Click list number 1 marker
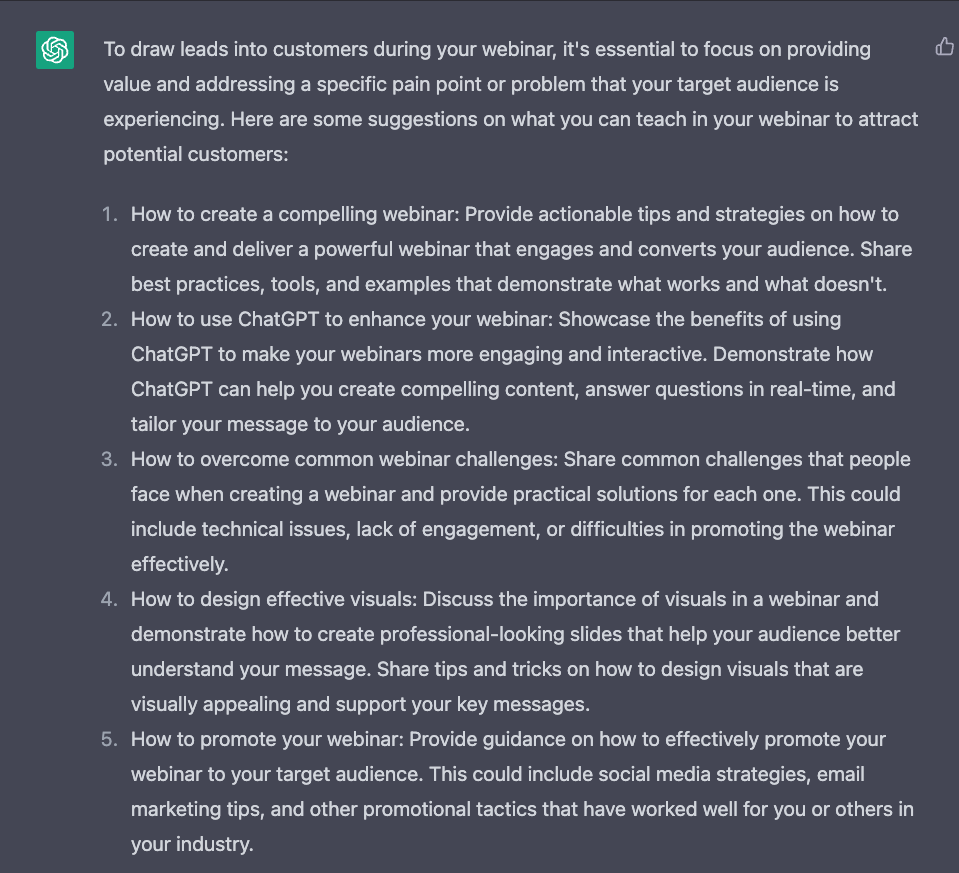 click(x=109, y=214)
